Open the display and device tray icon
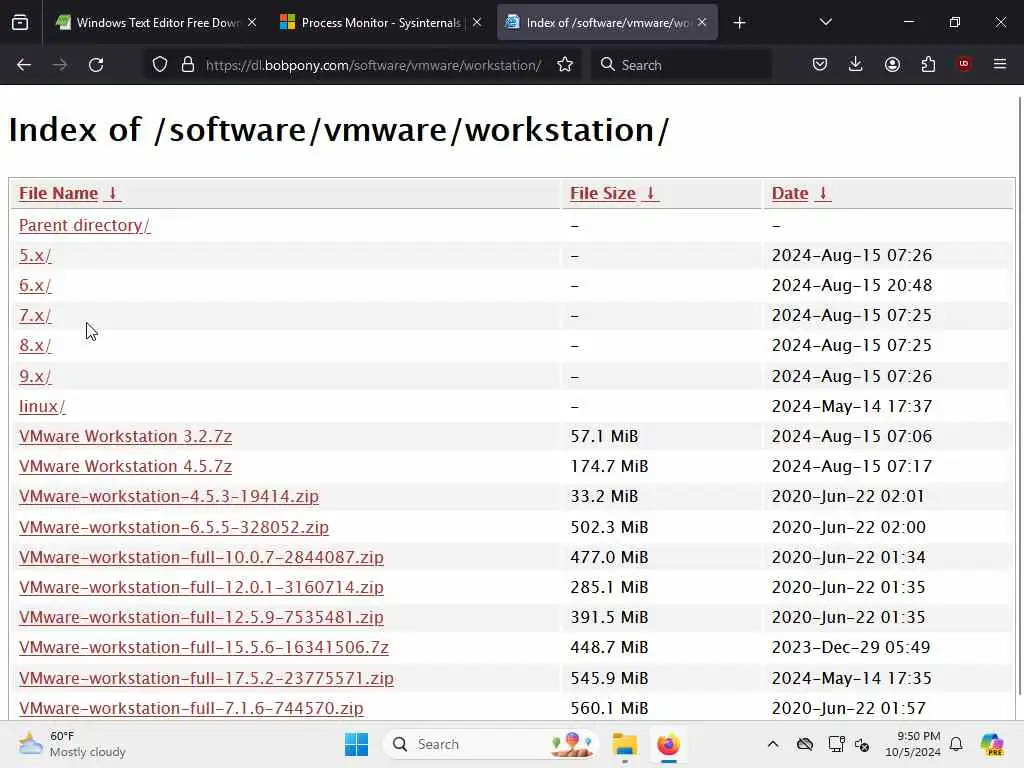The width and height of the screenshot is (1024, 768). pyautogui.click(x=836, y=744)
